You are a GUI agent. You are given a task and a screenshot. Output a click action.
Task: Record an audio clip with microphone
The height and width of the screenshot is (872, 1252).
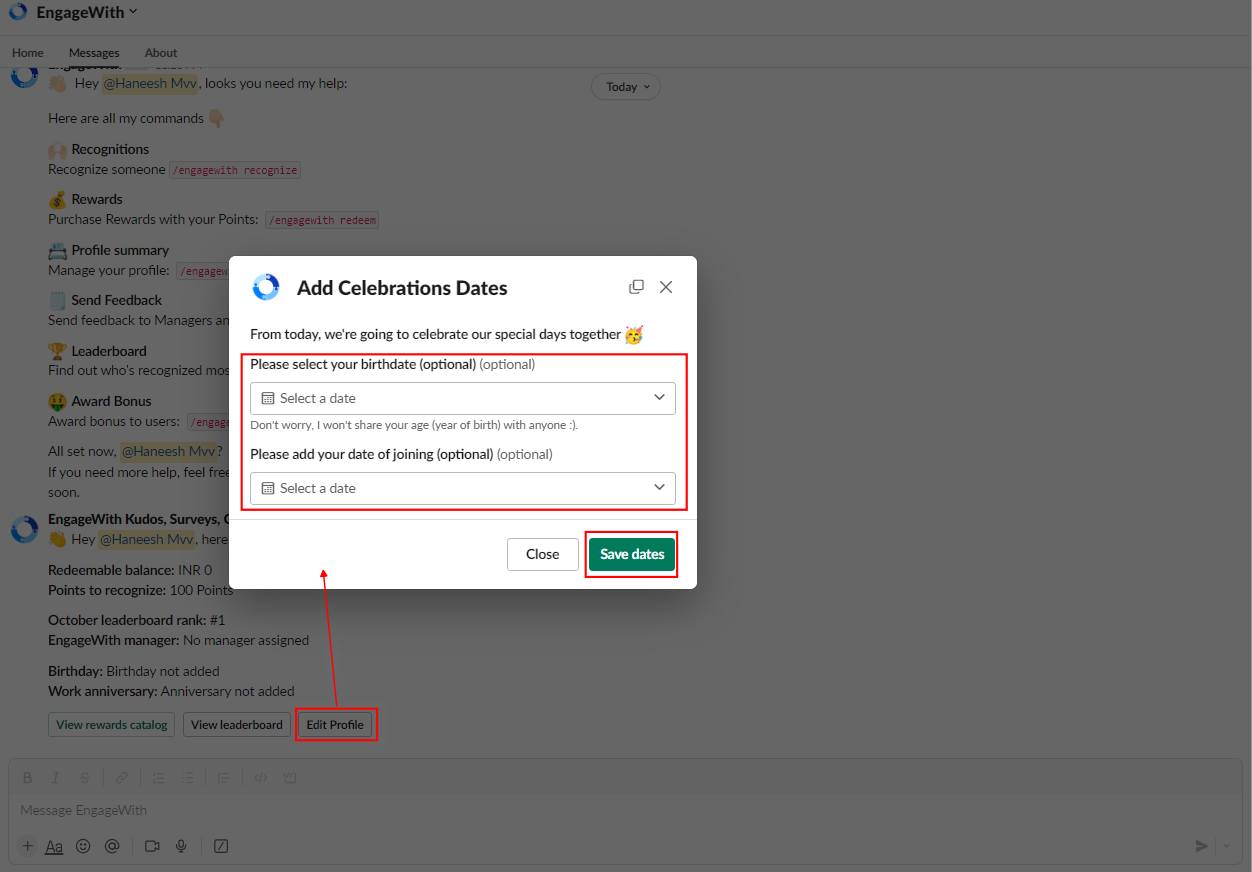[181, 846]
